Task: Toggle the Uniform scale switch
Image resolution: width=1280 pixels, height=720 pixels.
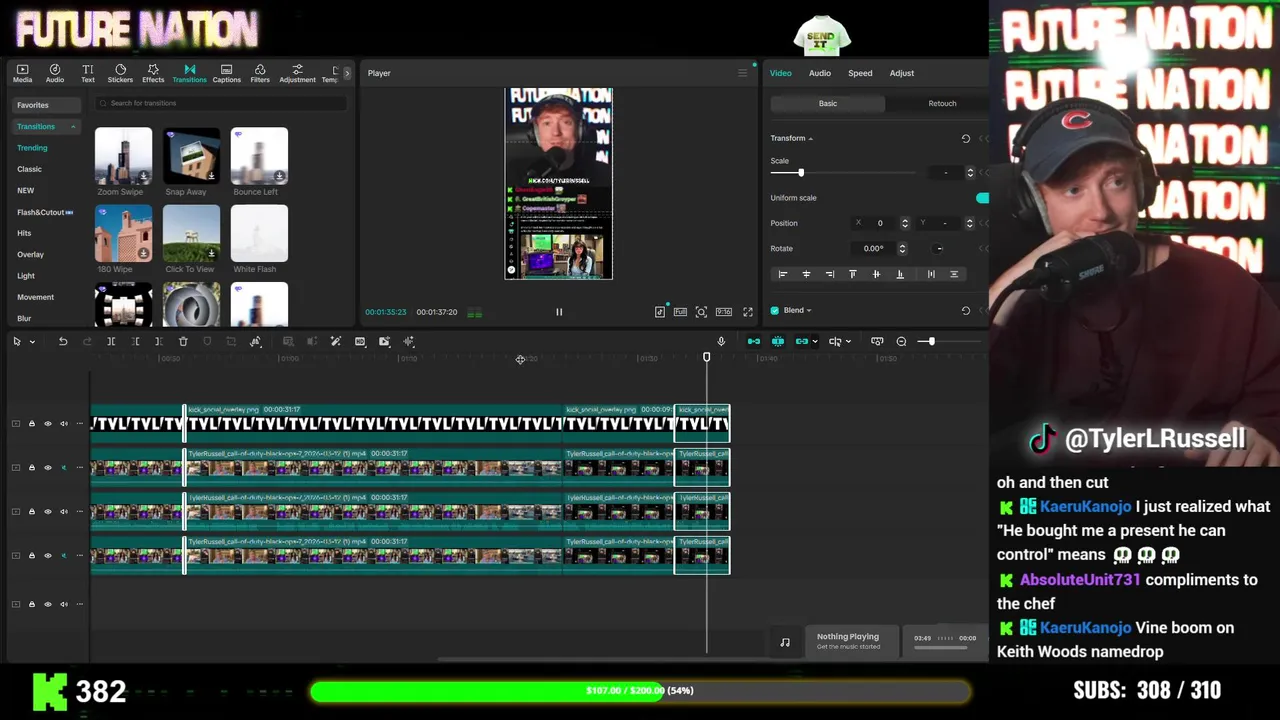Action: [x=982, y=198]
